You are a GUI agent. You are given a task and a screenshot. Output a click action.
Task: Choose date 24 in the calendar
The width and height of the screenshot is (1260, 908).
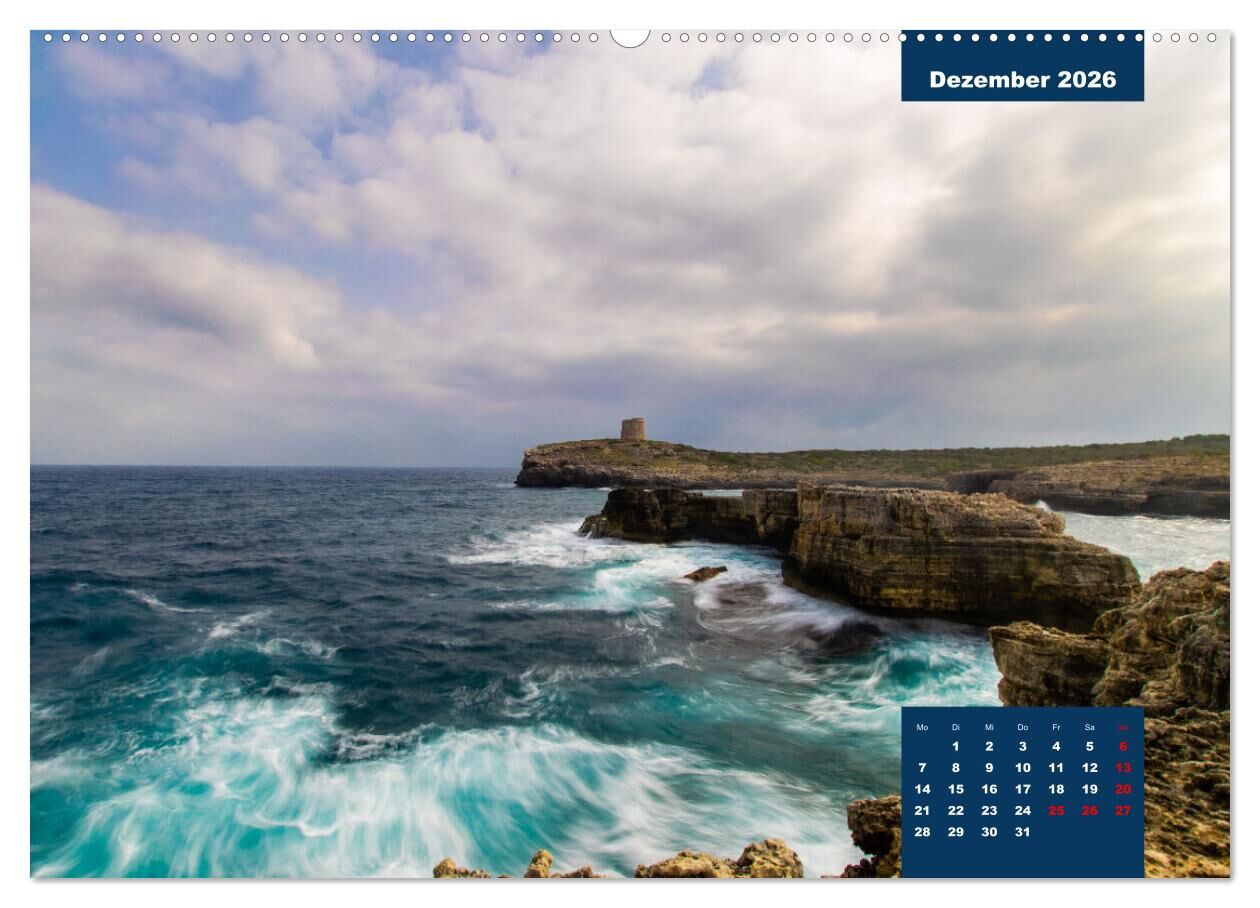click(1022, 811)
